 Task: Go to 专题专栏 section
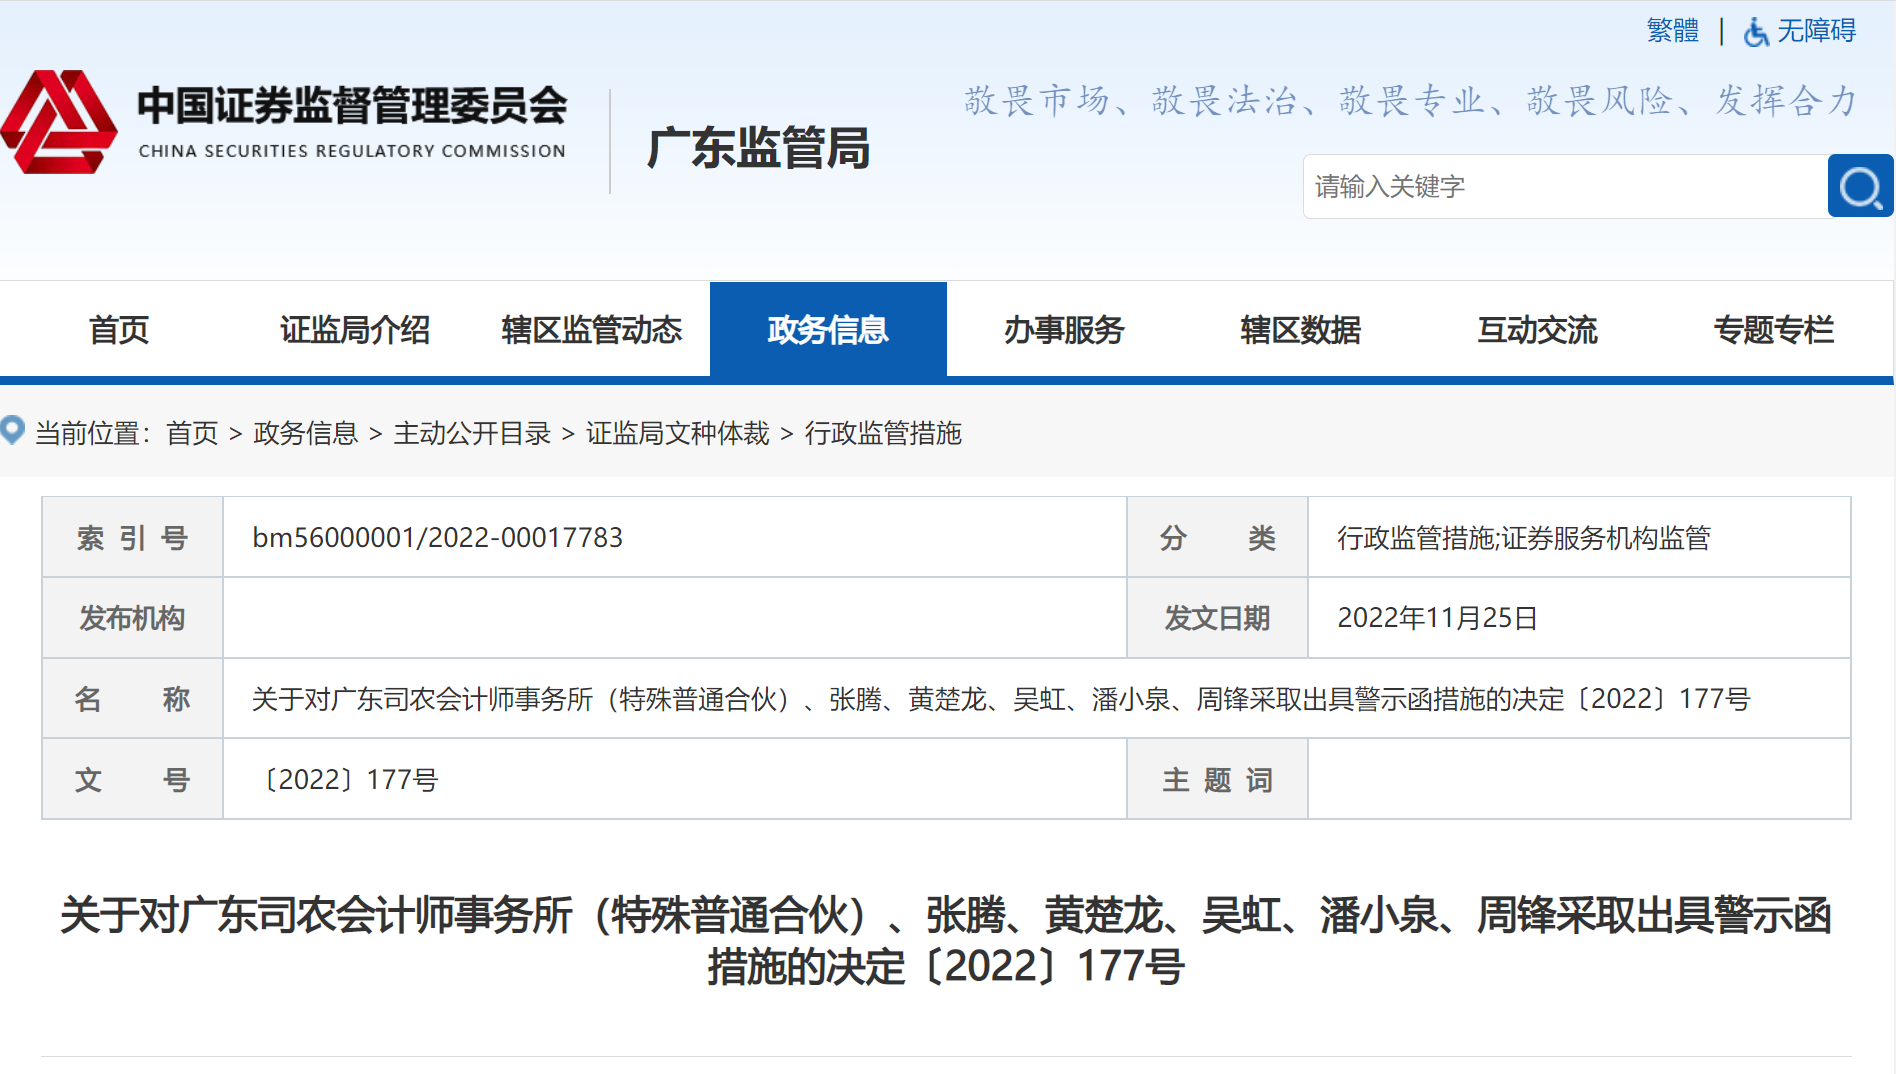coord(1773,330)
